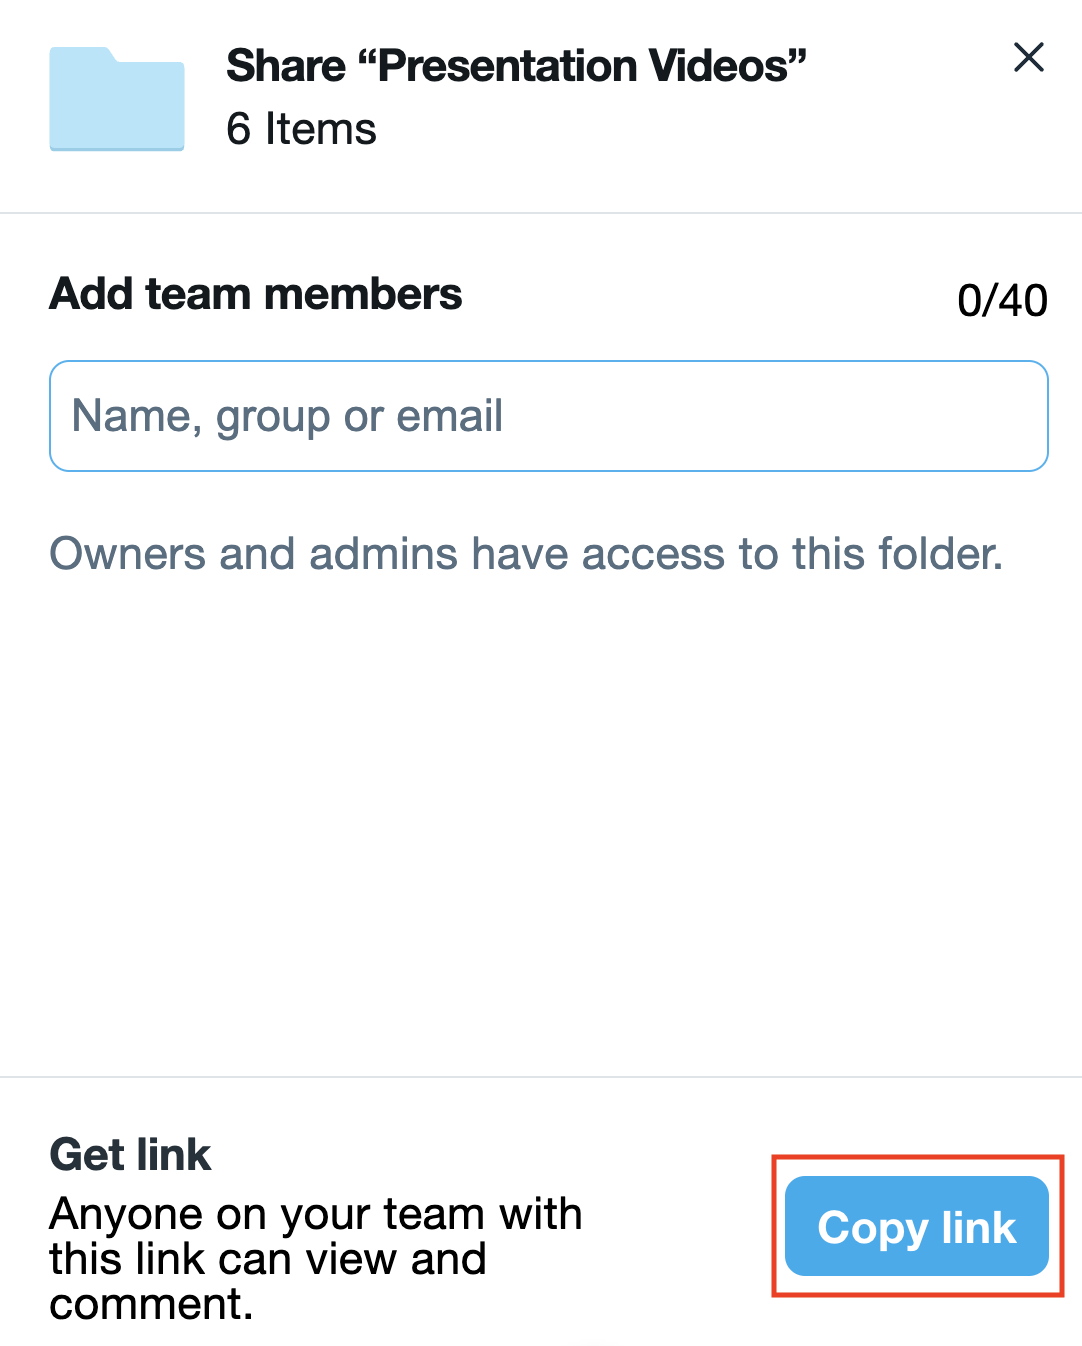
Task: Dismiss the dialog with the X icon
Action: pyautogui.click(x=1028, y=58)
